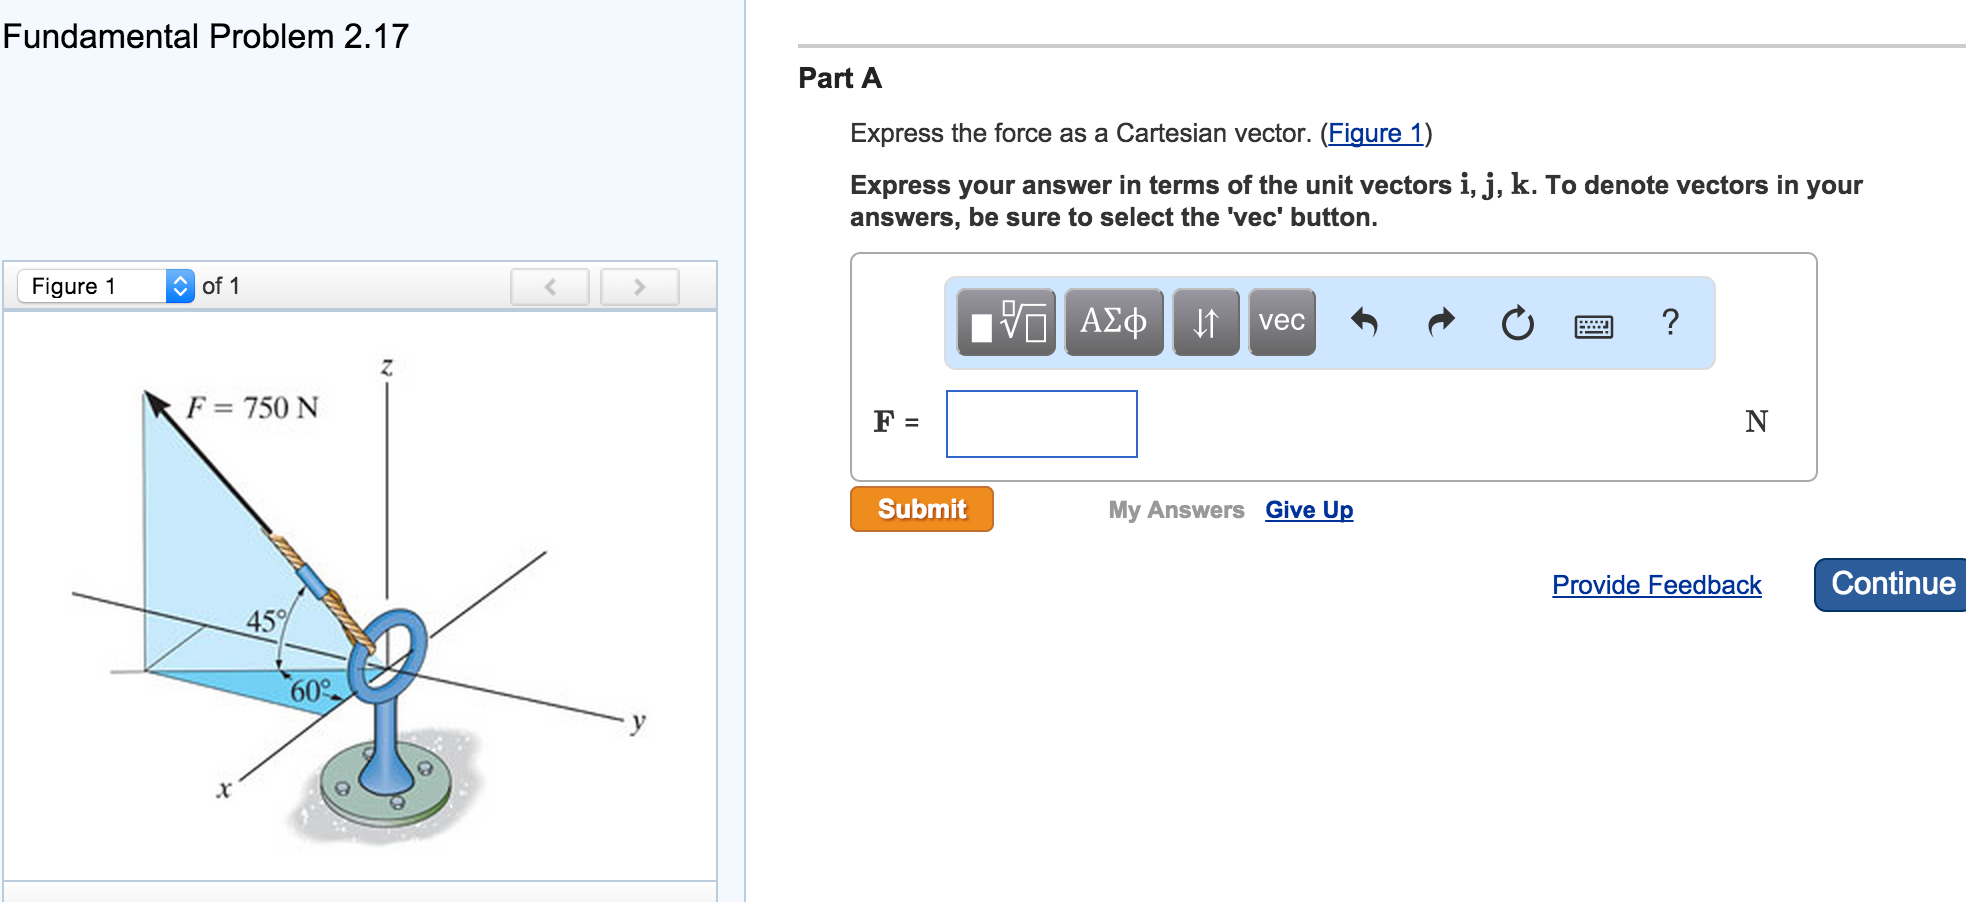The image size is (1966, 902).
Task: Open Provide Feedback
Action: coord(1655,585)
